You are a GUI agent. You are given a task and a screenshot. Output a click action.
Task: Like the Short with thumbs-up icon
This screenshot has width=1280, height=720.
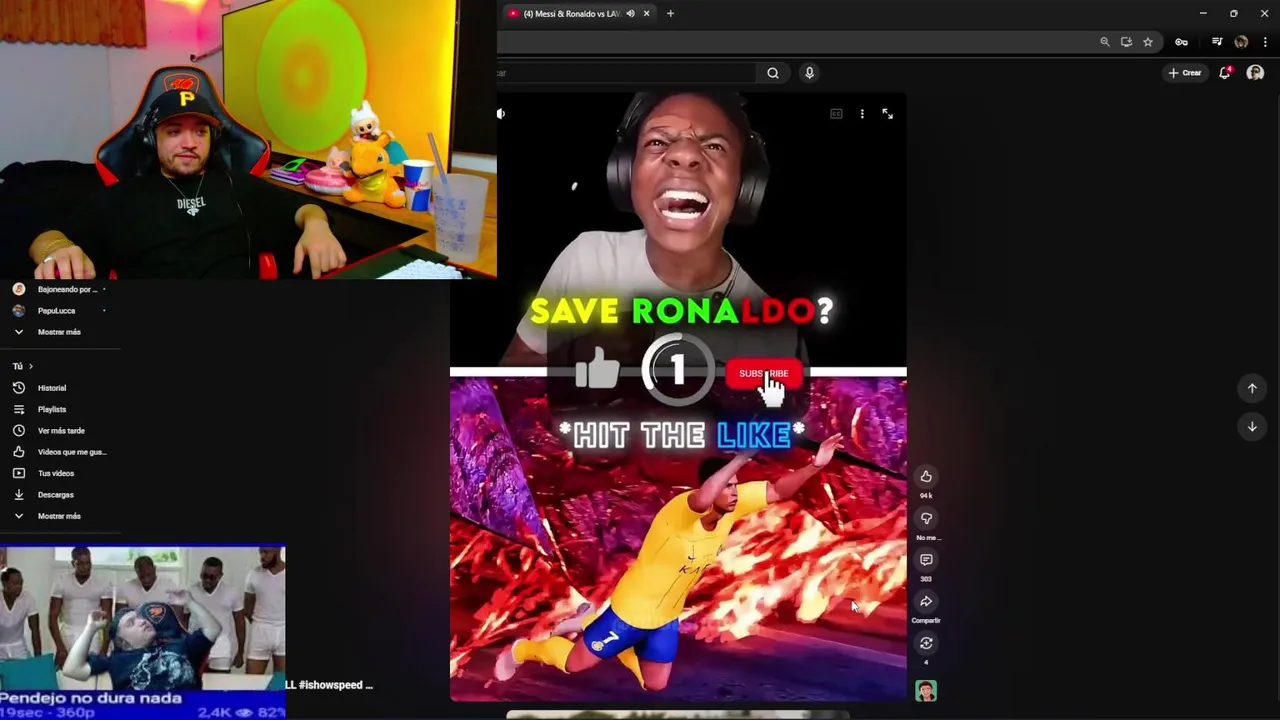coord(926,476)
